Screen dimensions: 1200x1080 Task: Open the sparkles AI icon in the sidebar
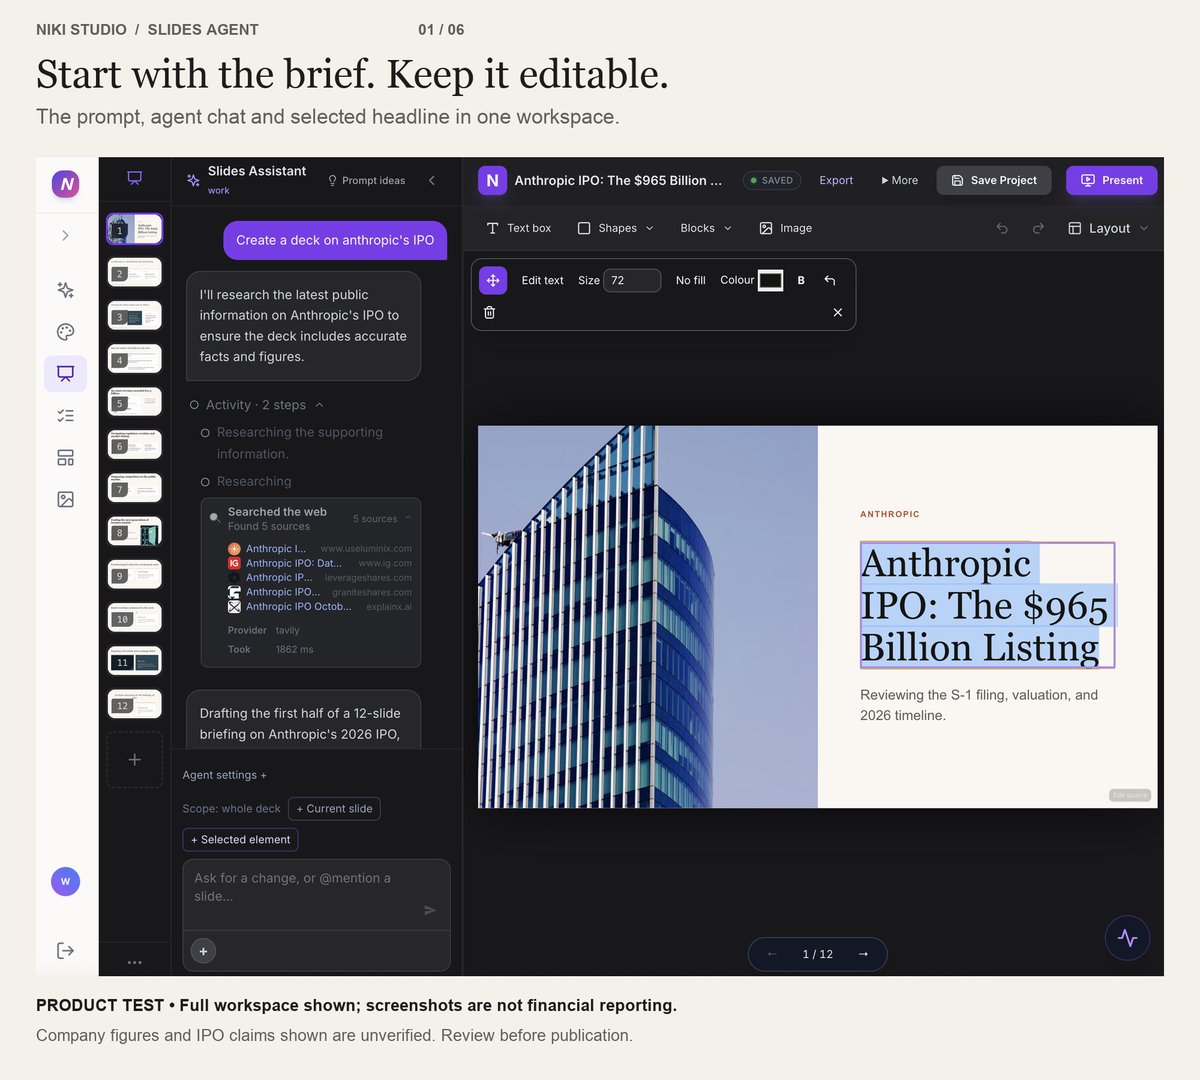pos(65,290)
